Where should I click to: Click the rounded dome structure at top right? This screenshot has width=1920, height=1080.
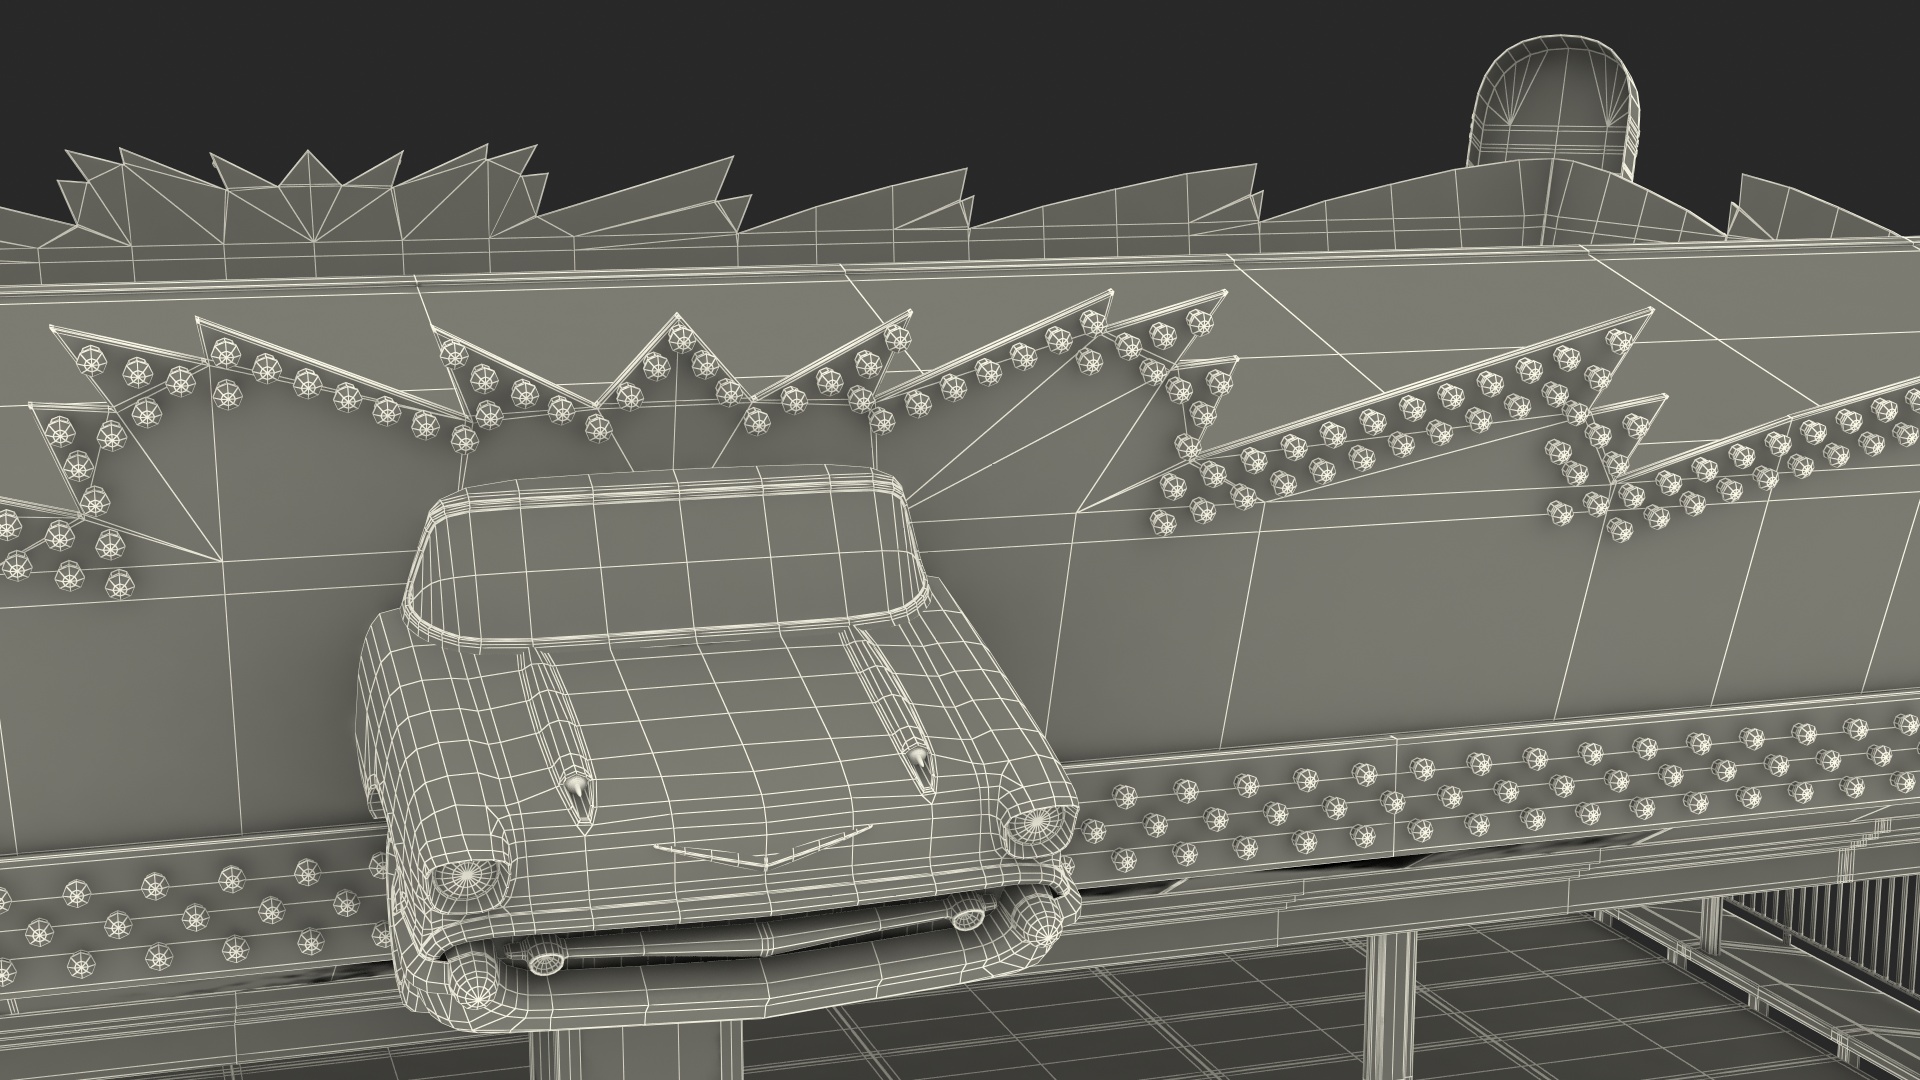1555,100
